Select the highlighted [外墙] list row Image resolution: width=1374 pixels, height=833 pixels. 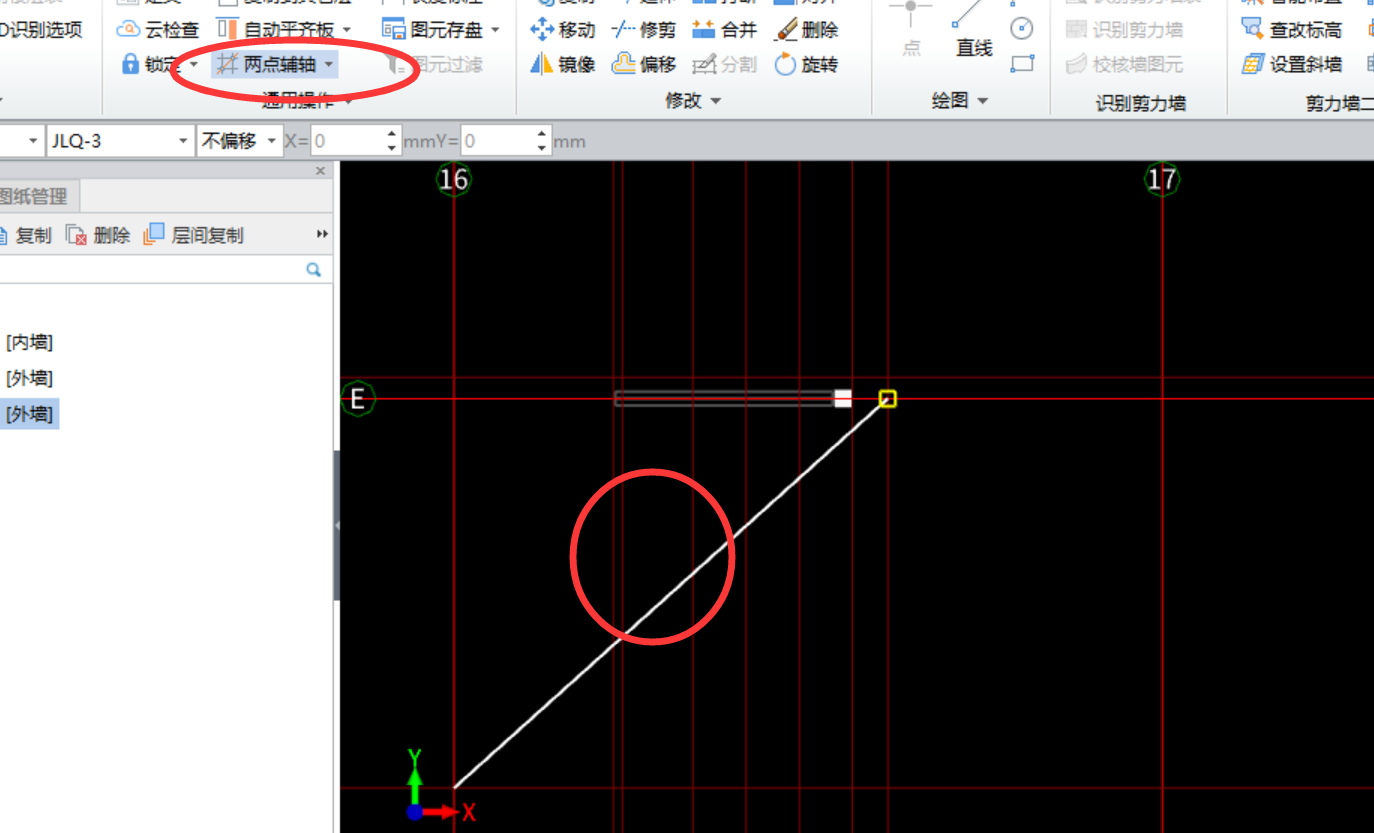(29, 413)
